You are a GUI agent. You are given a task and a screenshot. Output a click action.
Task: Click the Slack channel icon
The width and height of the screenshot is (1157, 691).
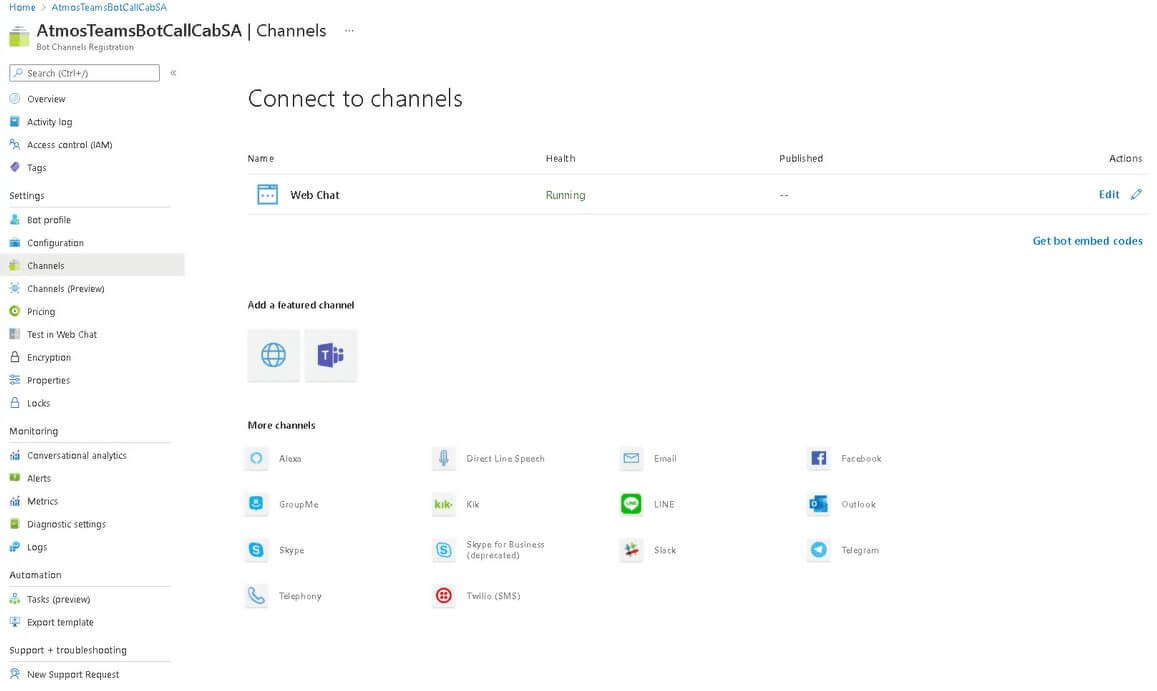(631, 550)
